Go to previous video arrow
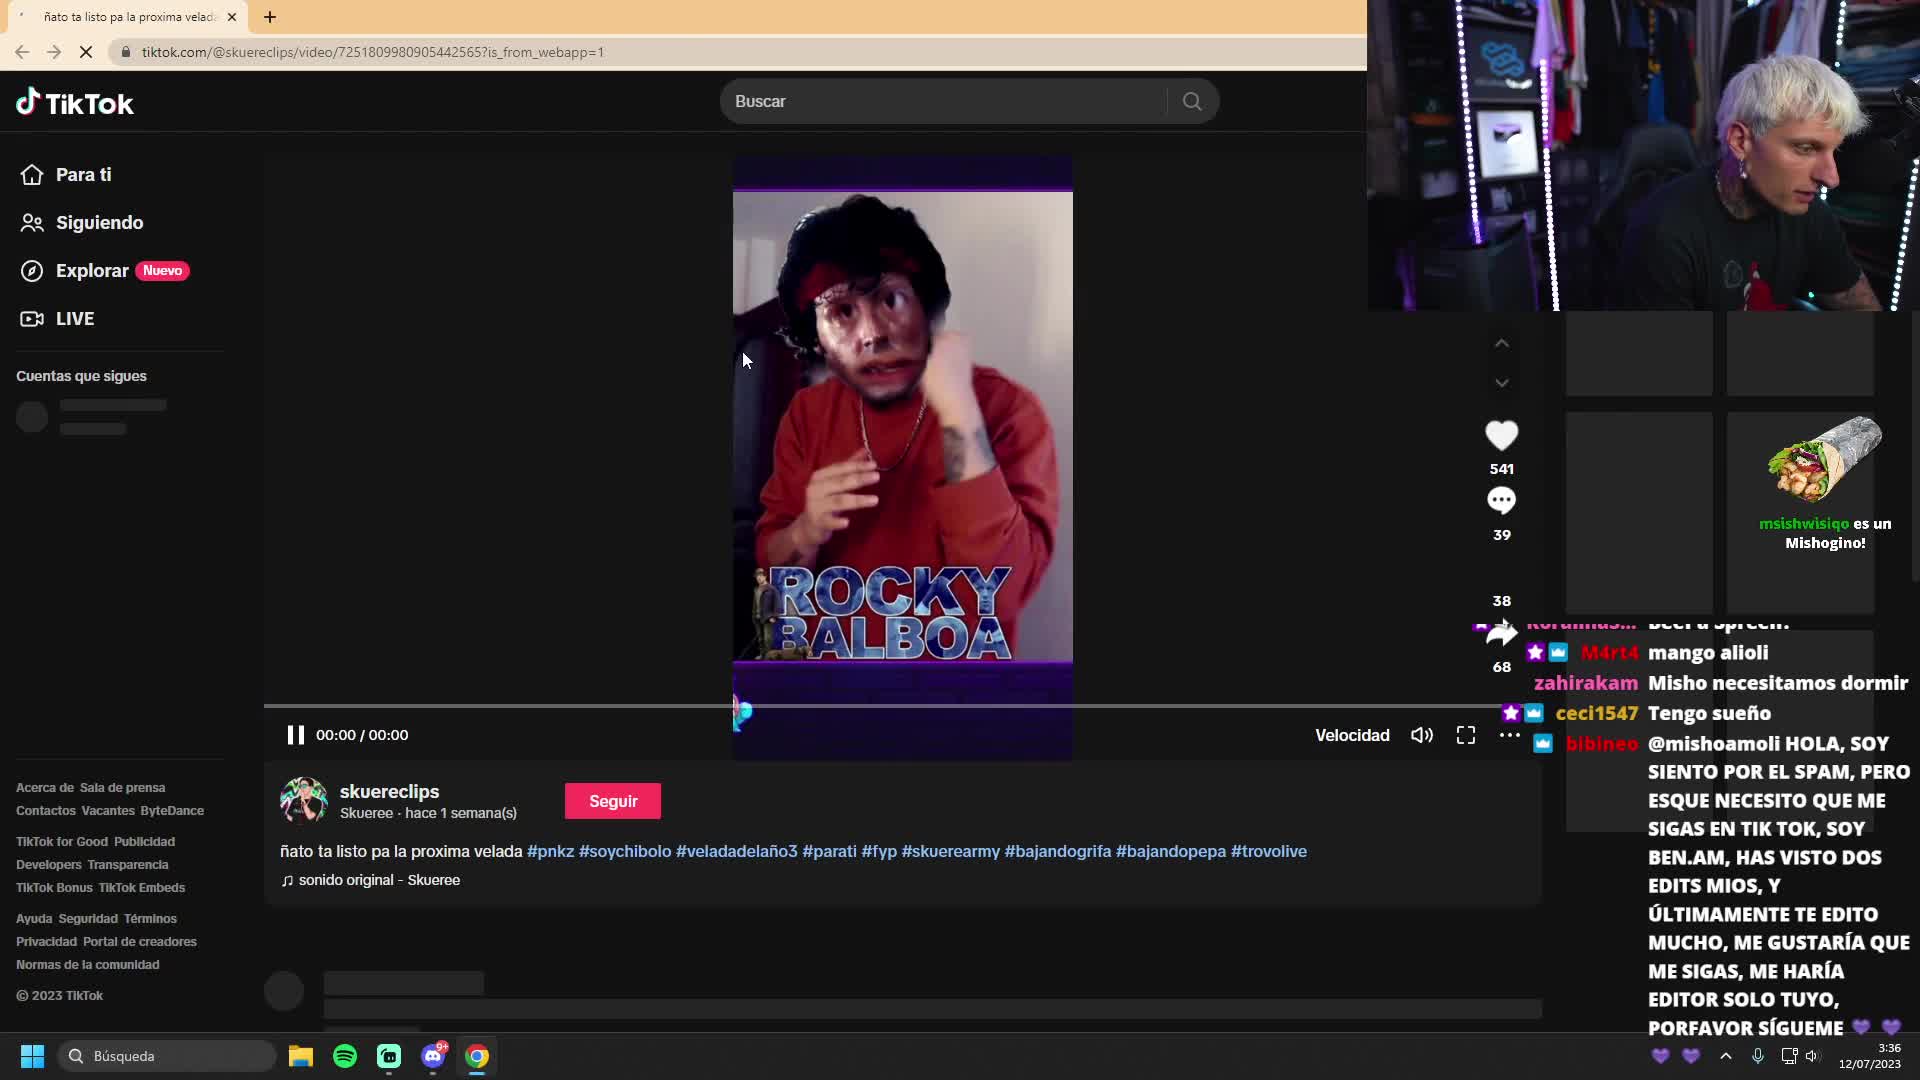The height and width of the screenshot is (1080, 1920). point(1501,343)
